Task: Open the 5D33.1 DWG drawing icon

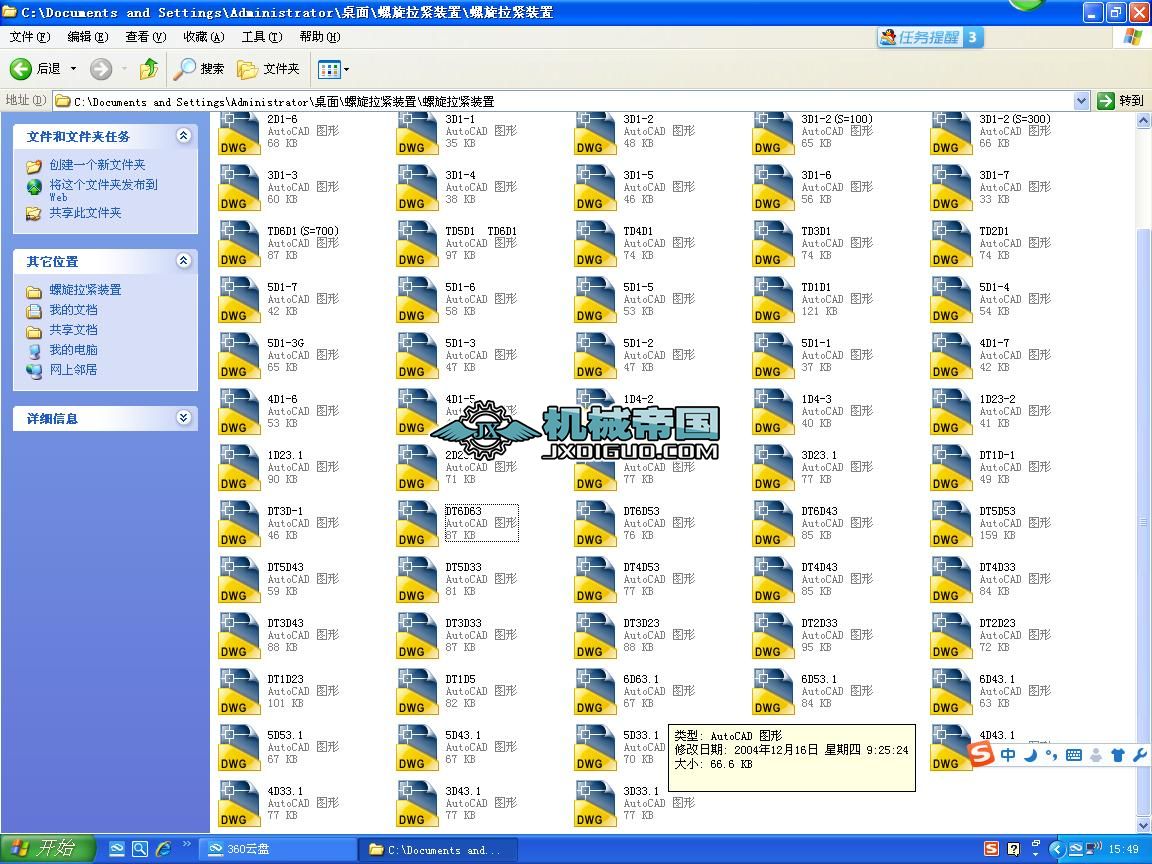Action: (x=594, y=747)
